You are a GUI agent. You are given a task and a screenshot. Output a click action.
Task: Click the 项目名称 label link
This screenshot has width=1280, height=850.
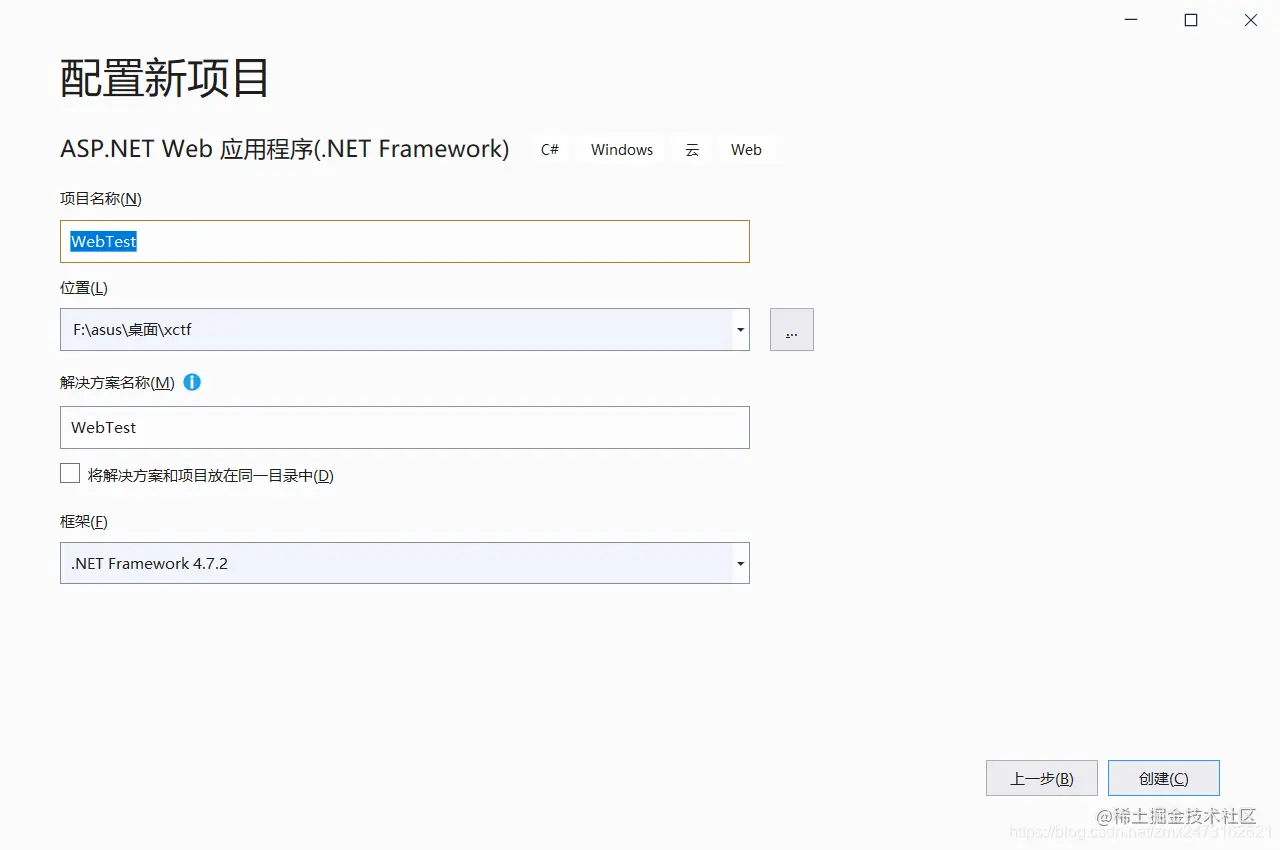[100, 198]
